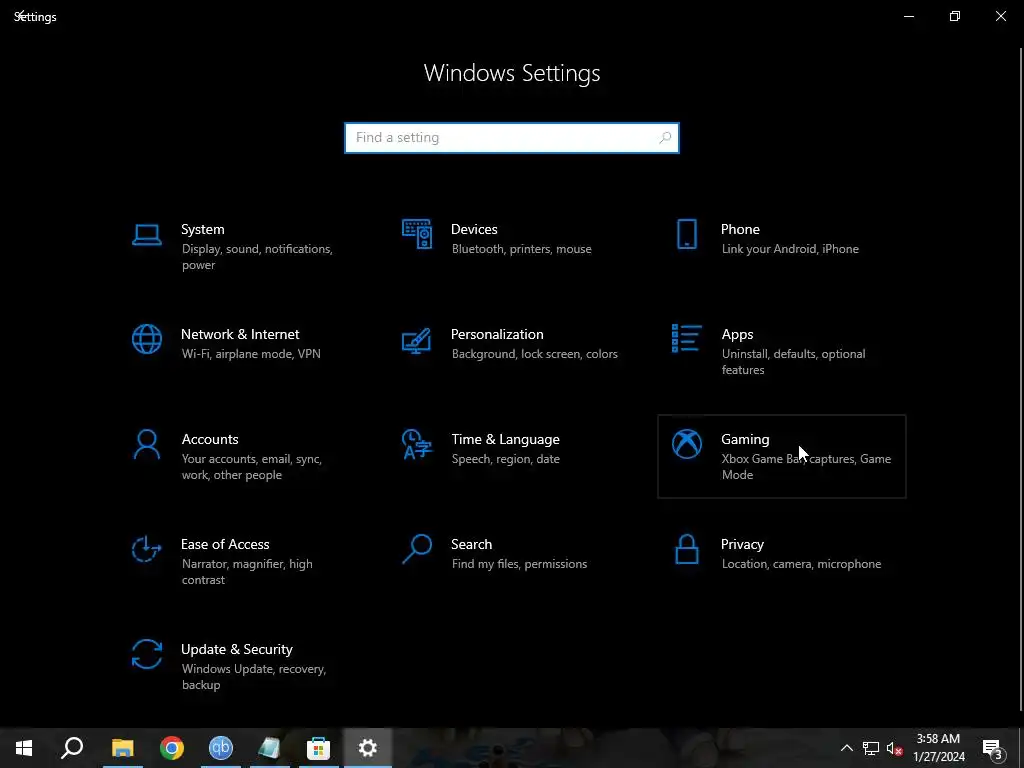Click the Ease of Access icon
The height and width of the screenshot is (768, 1024).
pyautogui.click(x=146, y=549)
